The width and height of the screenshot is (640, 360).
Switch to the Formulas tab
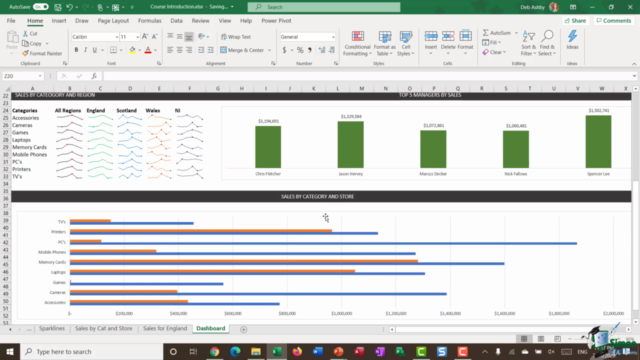[x=149, y=20]
